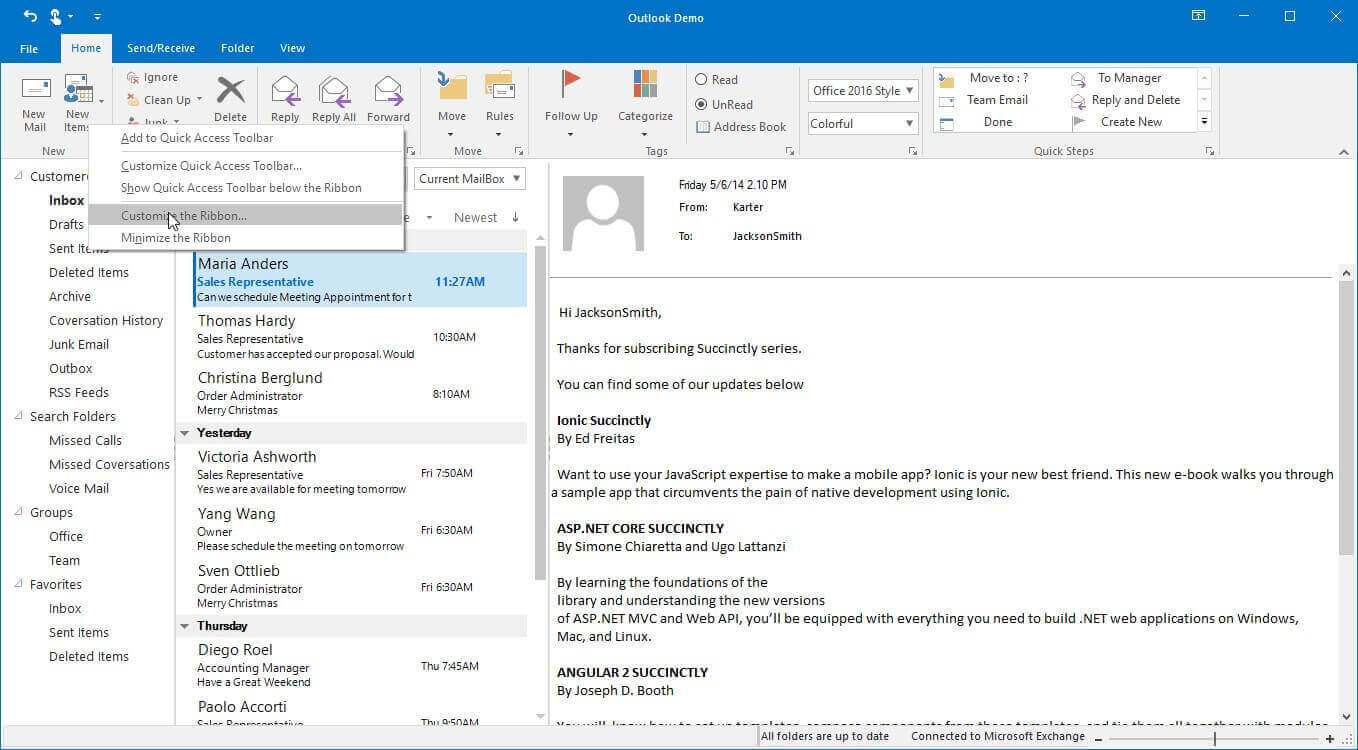The image size is (1358, 750).
Task: Open the Missed Calls search folder
Action: pyautogui.click(x=85, y=441)
